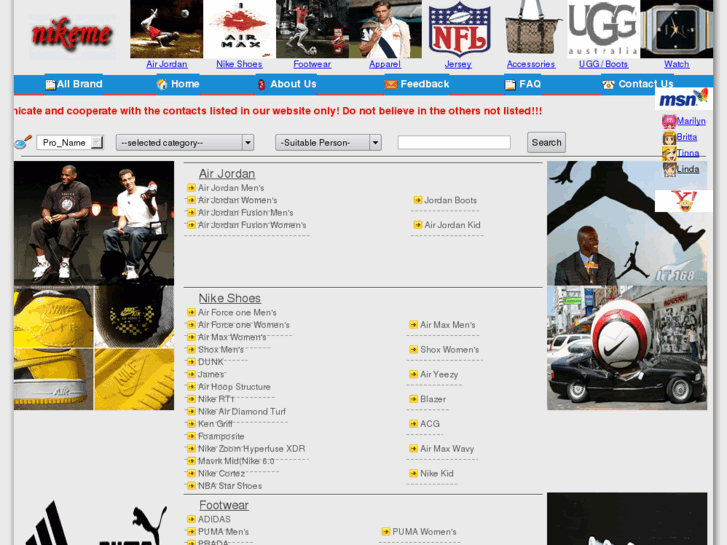Open the Apparel header link
Screen dimensions: 727x545
[x=385, y=64]
